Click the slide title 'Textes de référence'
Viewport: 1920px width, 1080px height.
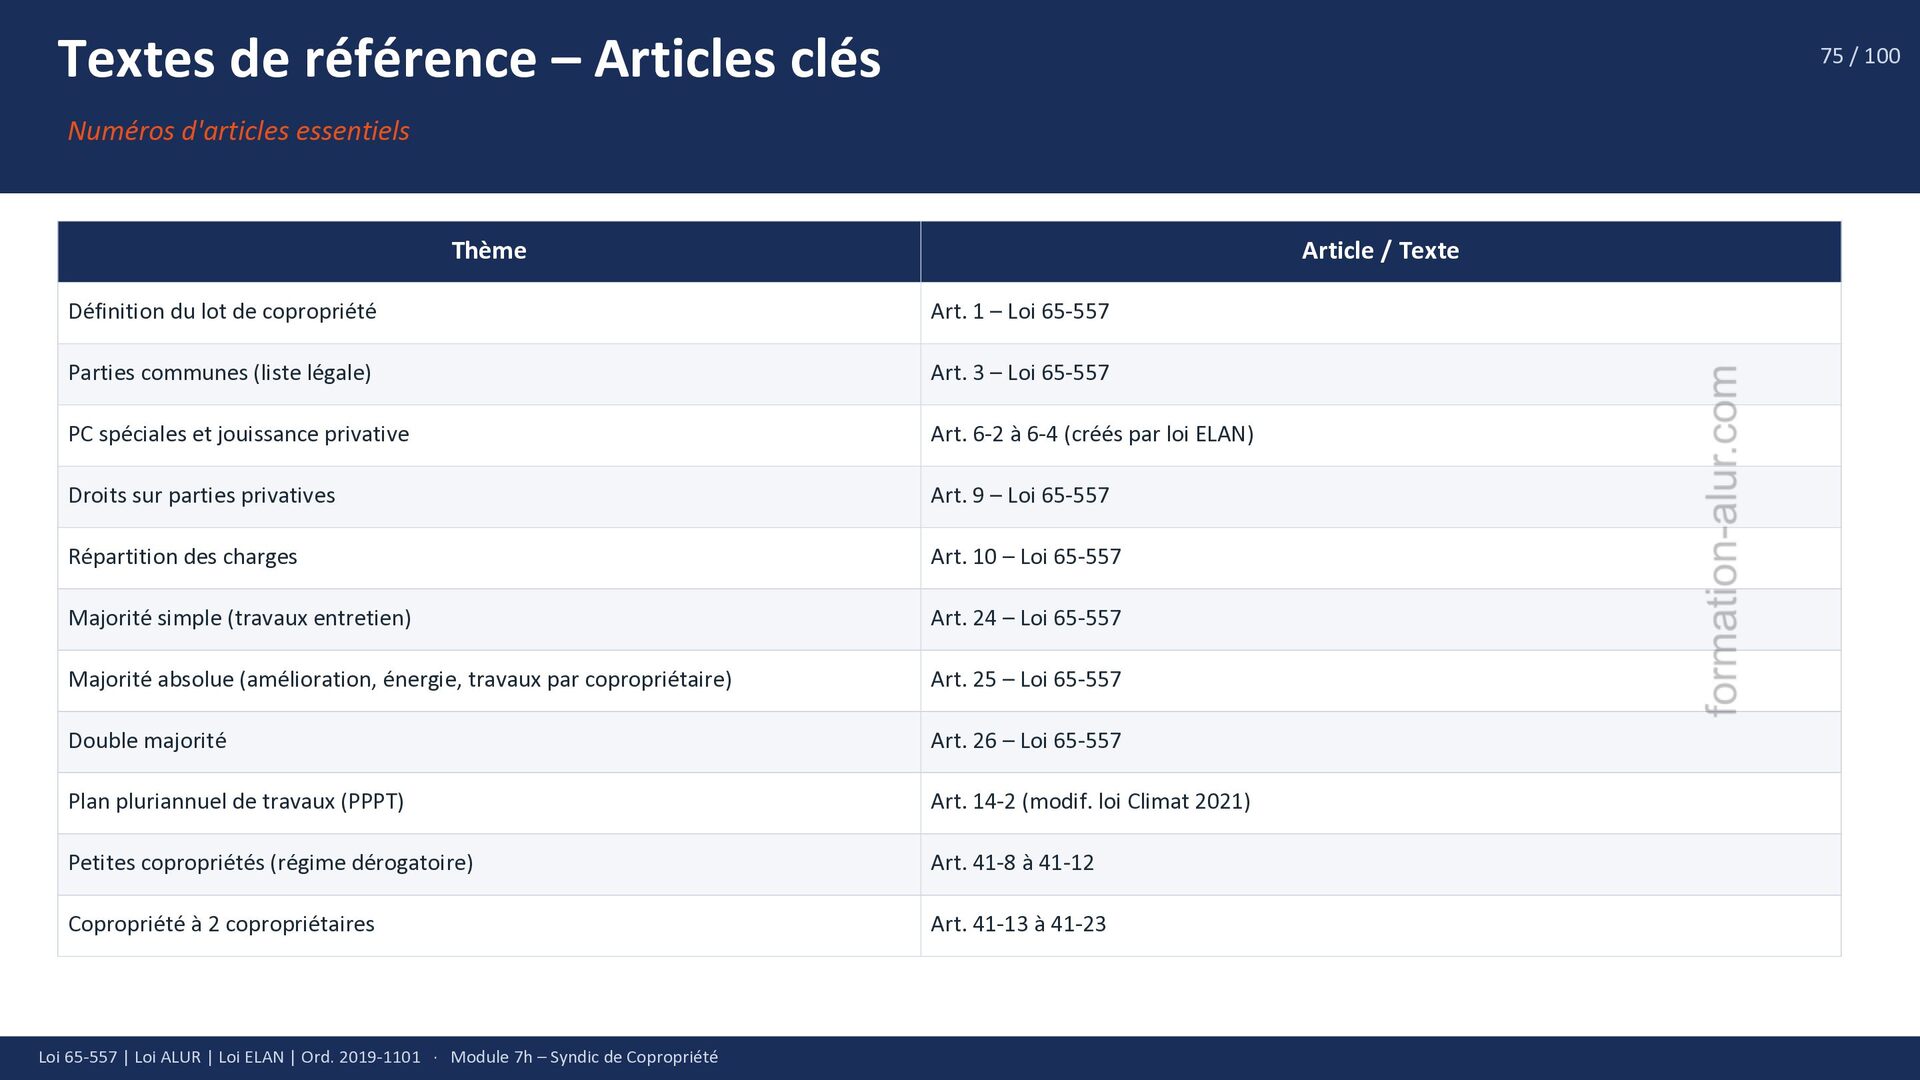[469, 59]
